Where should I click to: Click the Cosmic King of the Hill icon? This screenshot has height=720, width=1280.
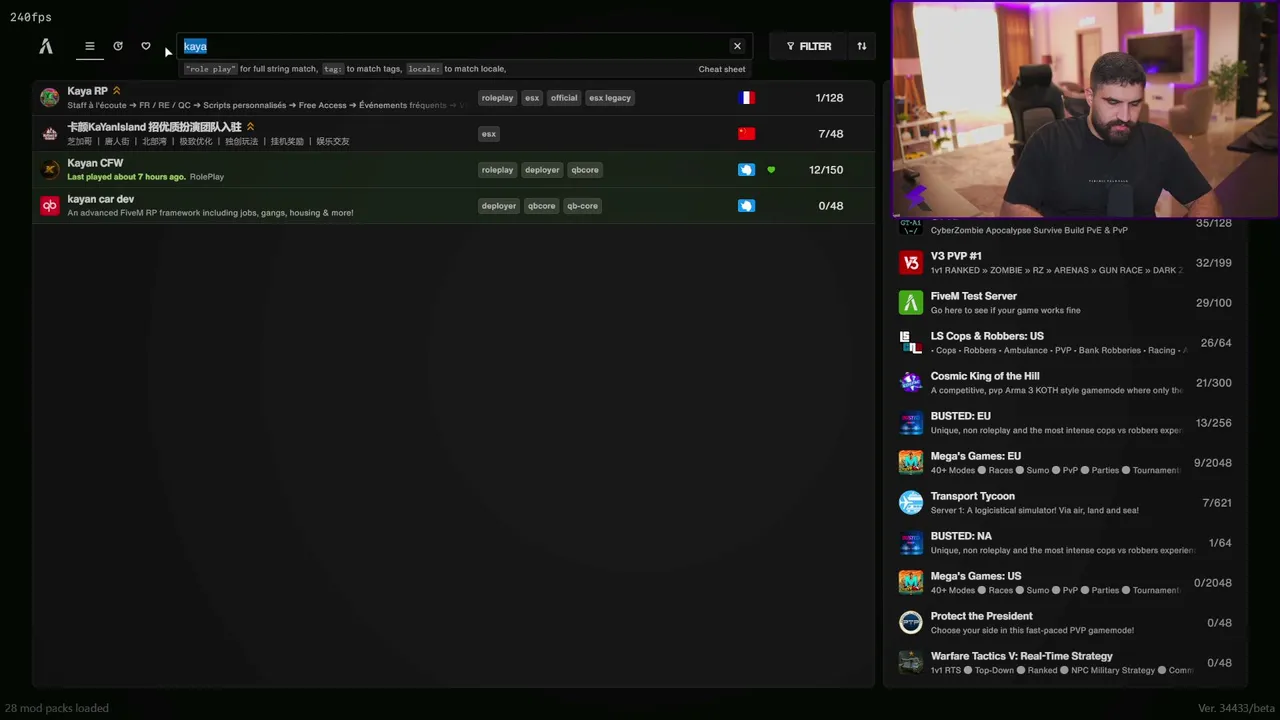910,383
